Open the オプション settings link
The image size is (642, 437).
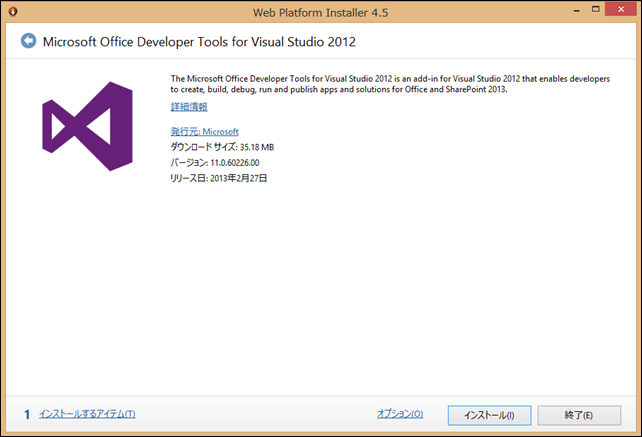click(400, 414)
